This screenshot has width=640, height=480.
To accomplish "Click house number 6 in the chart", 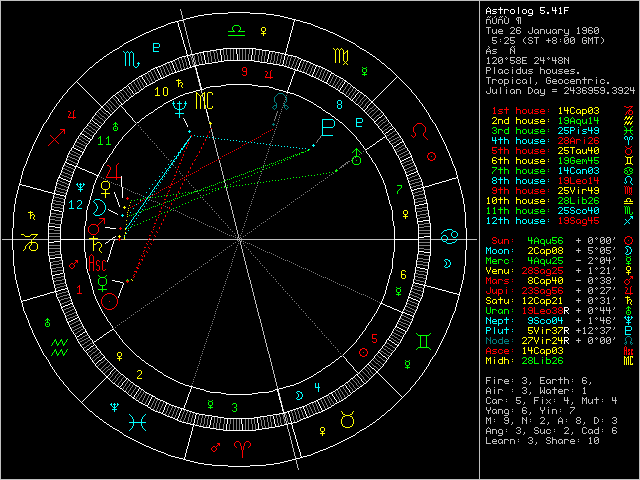I will click(403, 275).
